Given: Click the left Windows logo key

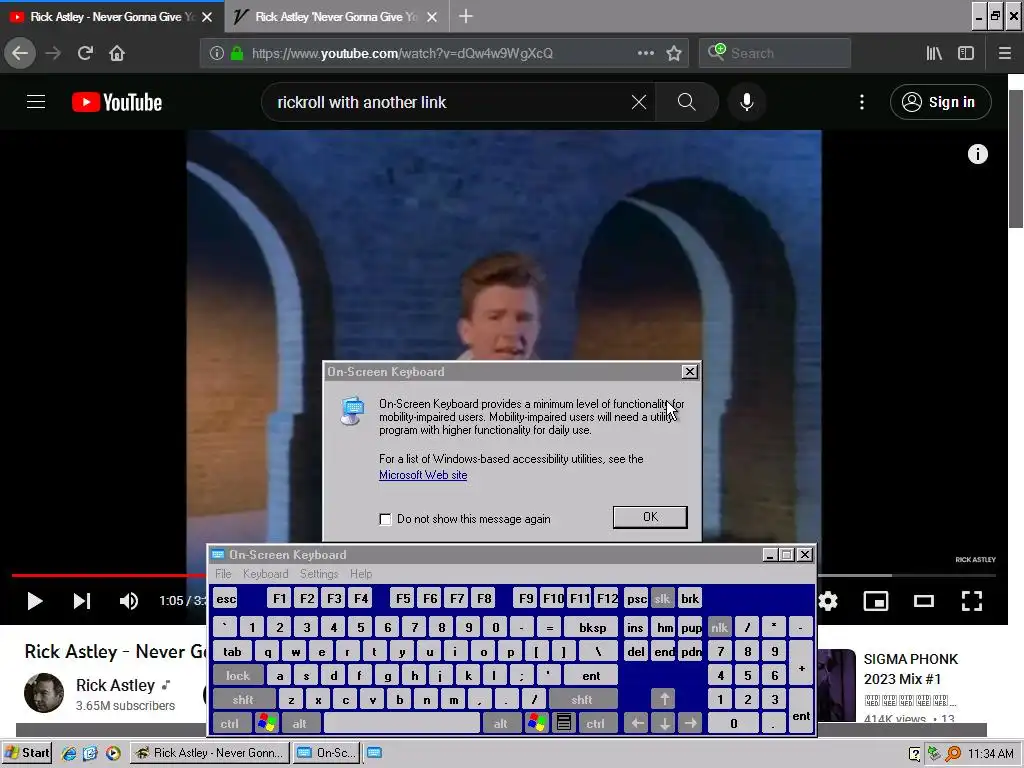Looking at the screenshot, I should point(266,724).
